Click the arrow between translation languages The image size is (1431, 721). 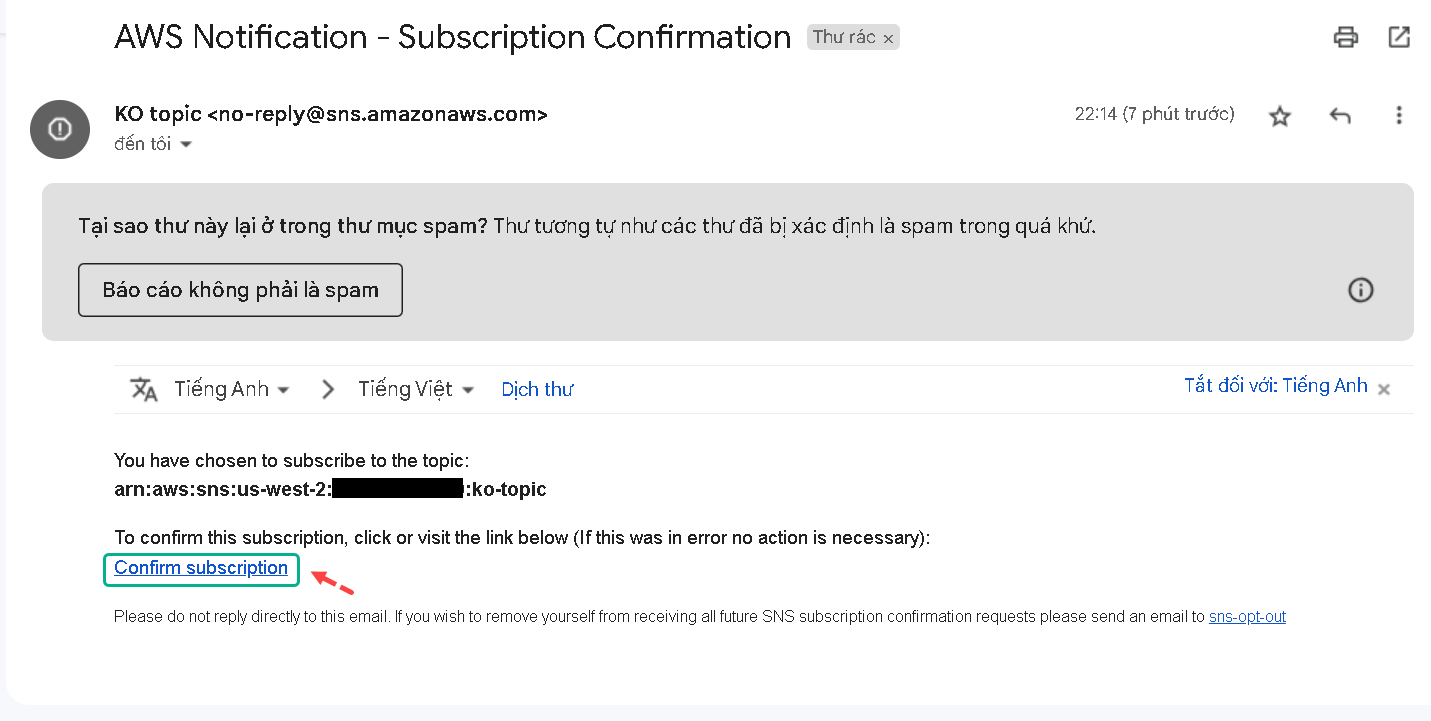(328, 389)
